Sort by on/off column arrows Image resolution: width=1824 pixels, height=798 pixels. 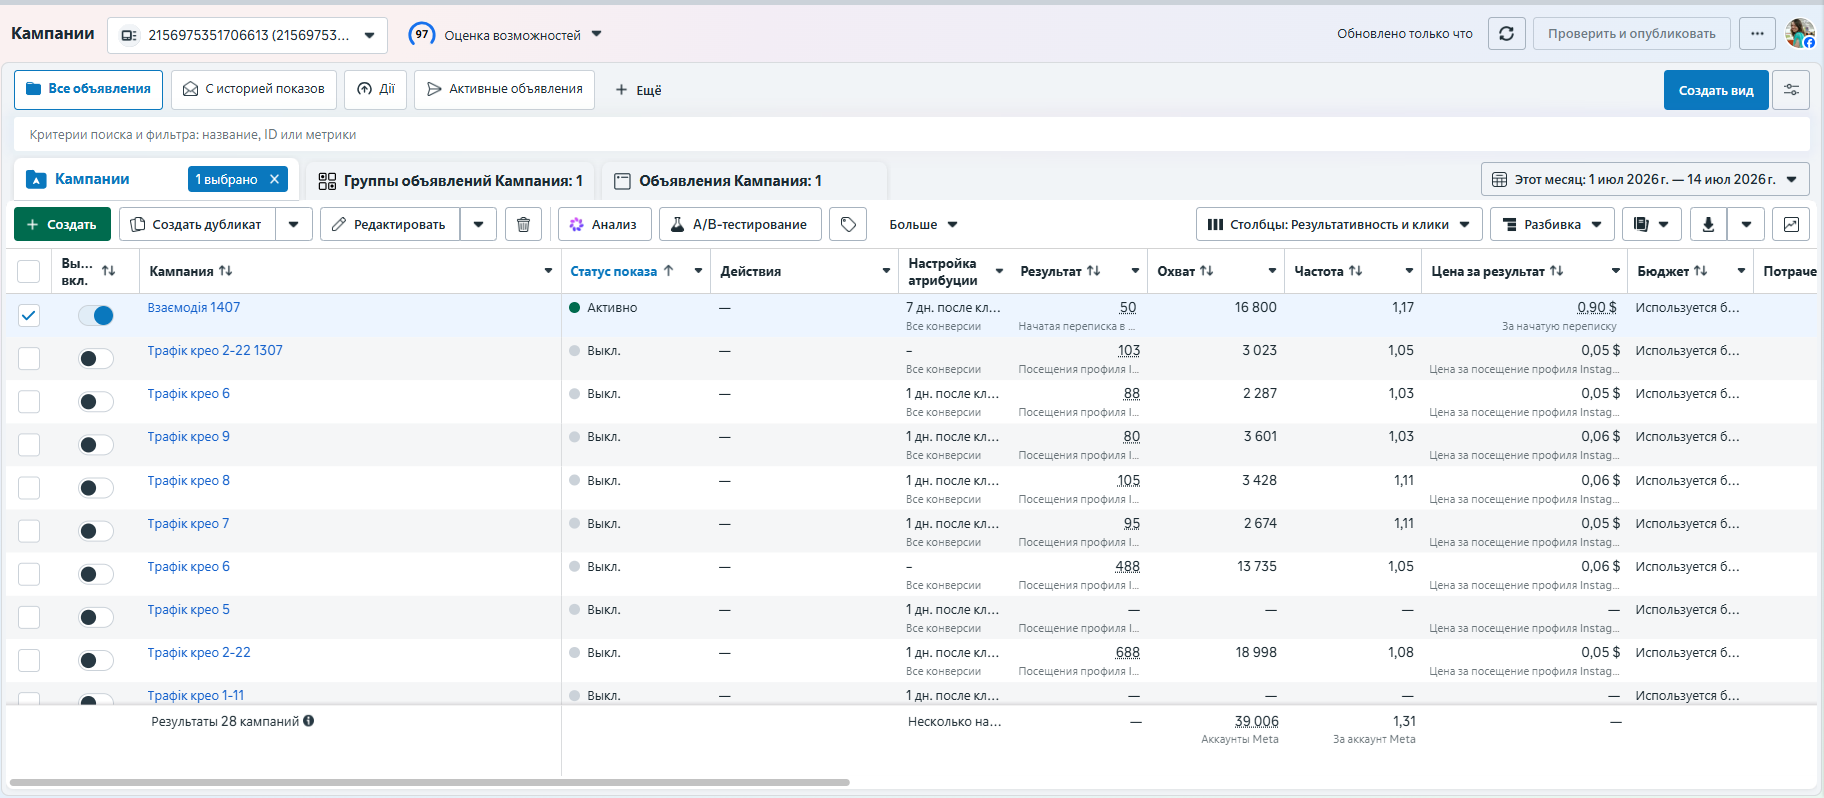tap(109, 271)
